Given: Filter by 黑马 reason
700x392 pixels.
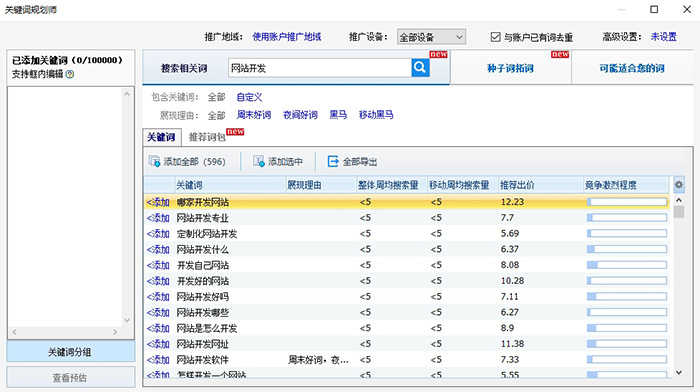Looking at the screenshot, I should [338, 115].
